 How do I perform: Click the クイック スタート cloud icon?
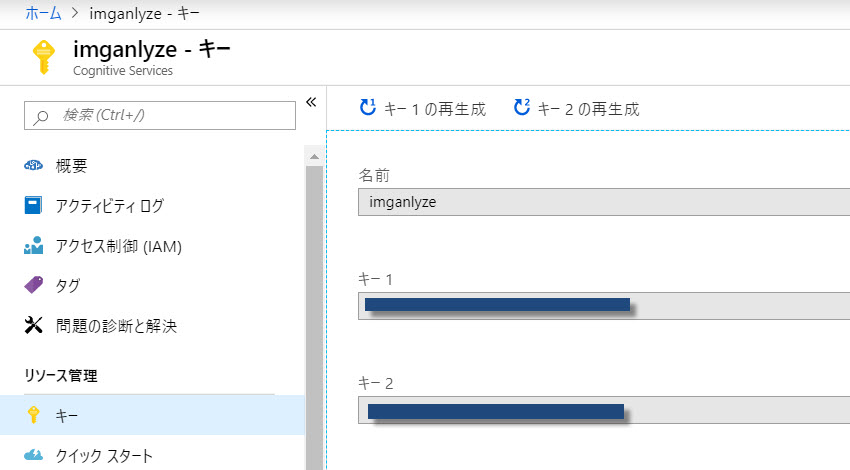34,456
